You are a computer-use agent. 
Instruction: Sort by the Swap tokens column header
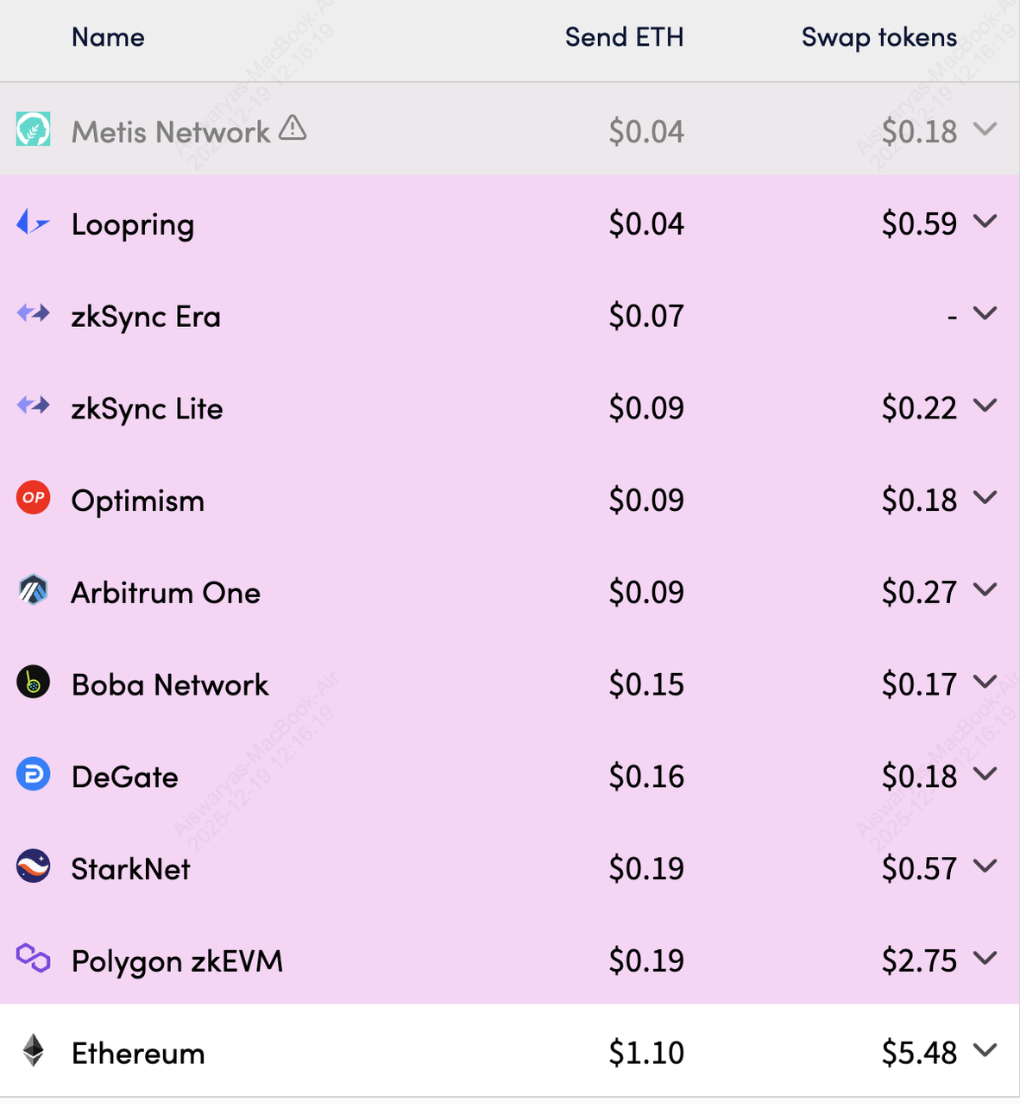[879, 38]
